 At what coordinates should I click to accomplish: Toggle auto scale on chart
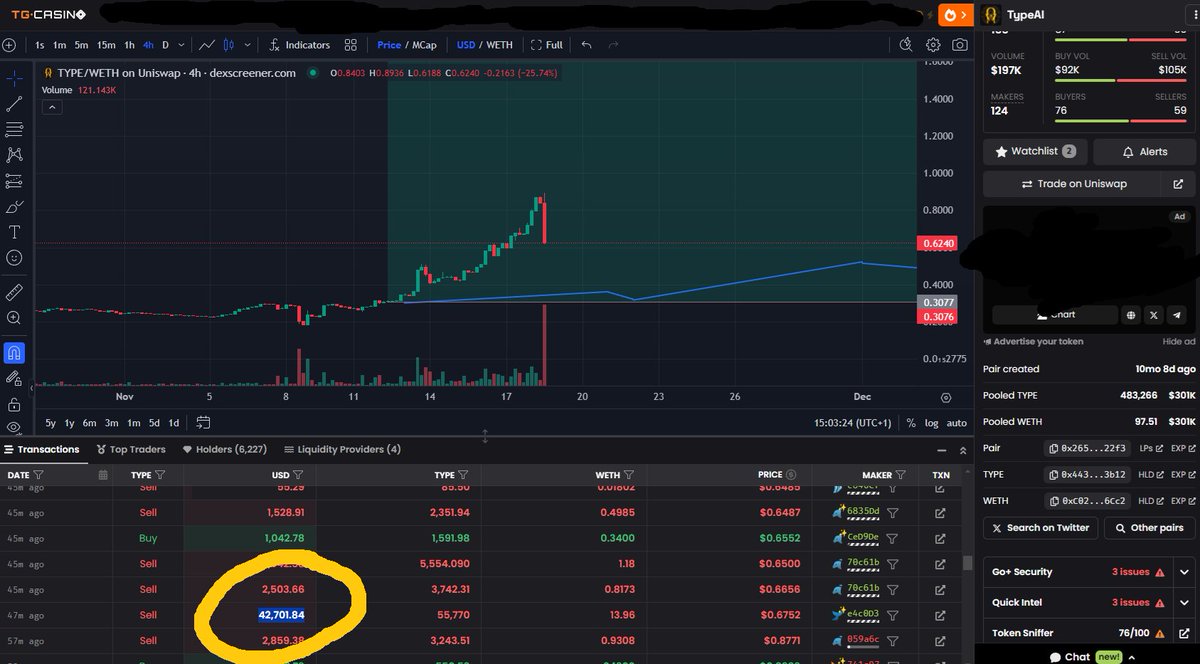point(957,423)
